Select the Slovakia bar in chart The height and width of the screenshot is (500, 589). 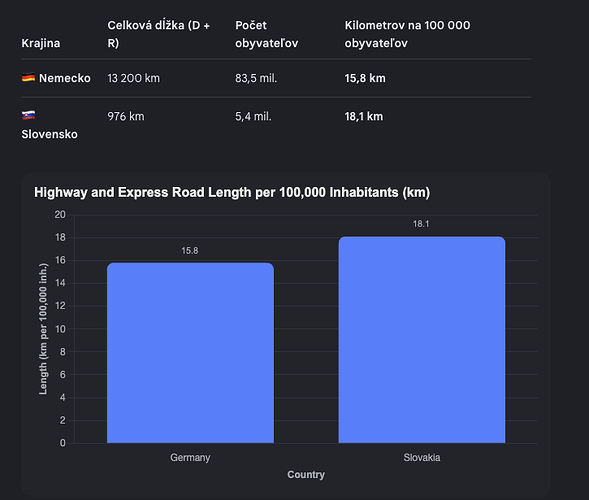tap(422, 340)
